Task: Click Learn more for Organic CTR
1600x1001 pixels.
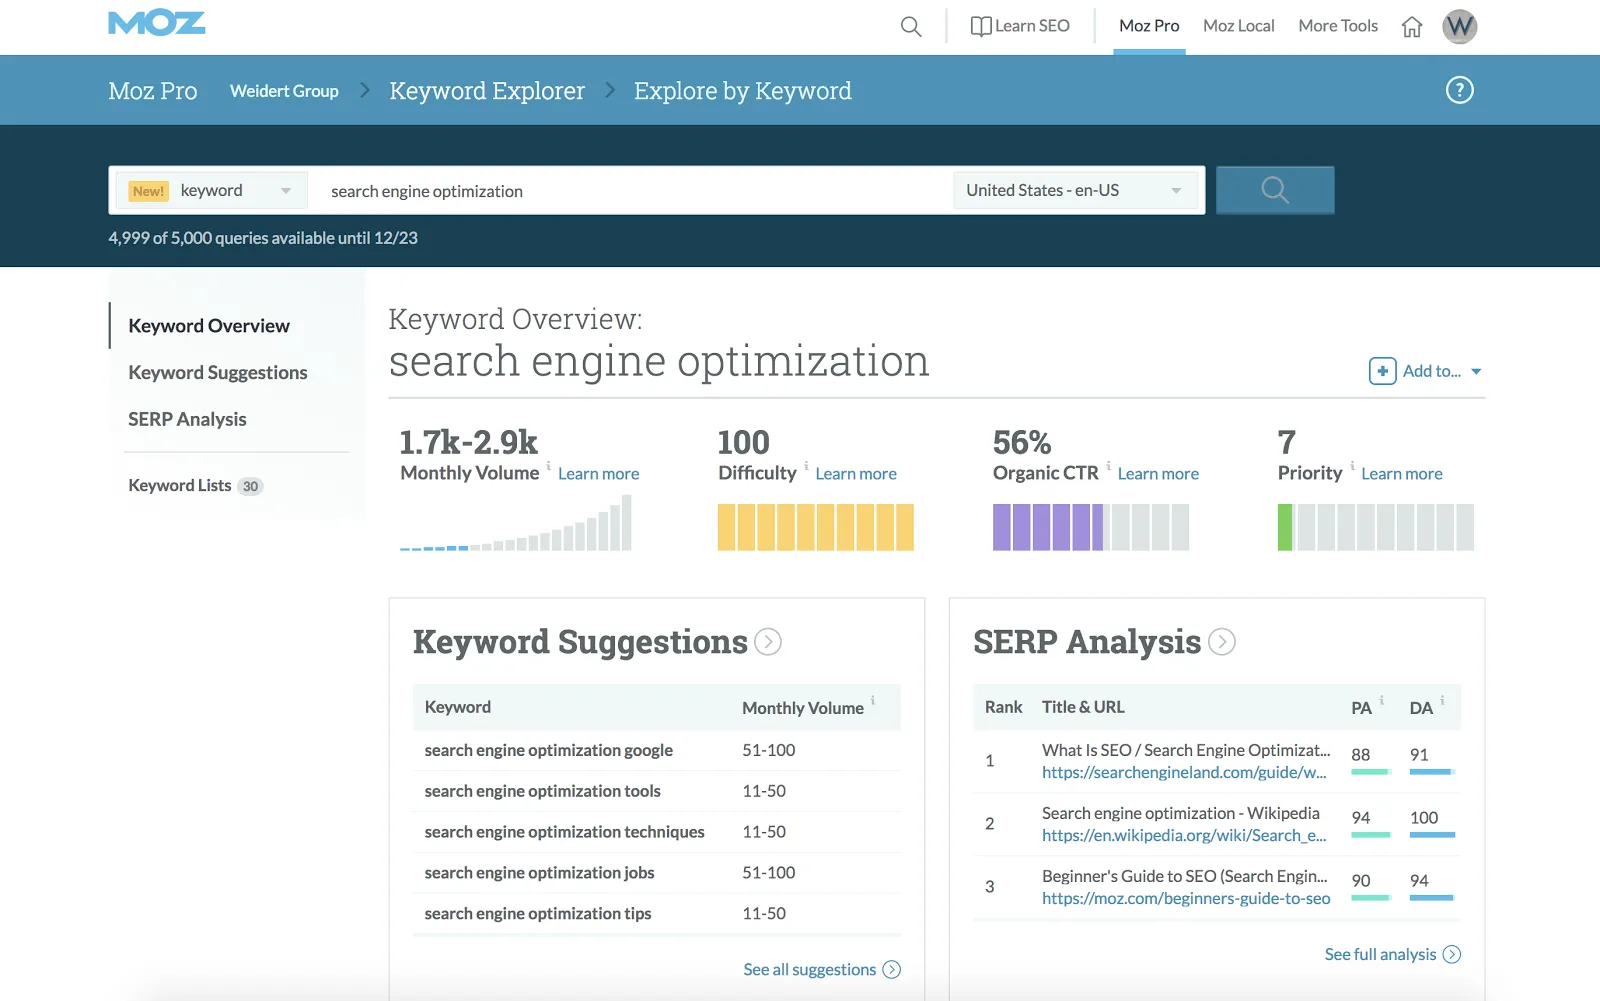Action: point(1158,474)
